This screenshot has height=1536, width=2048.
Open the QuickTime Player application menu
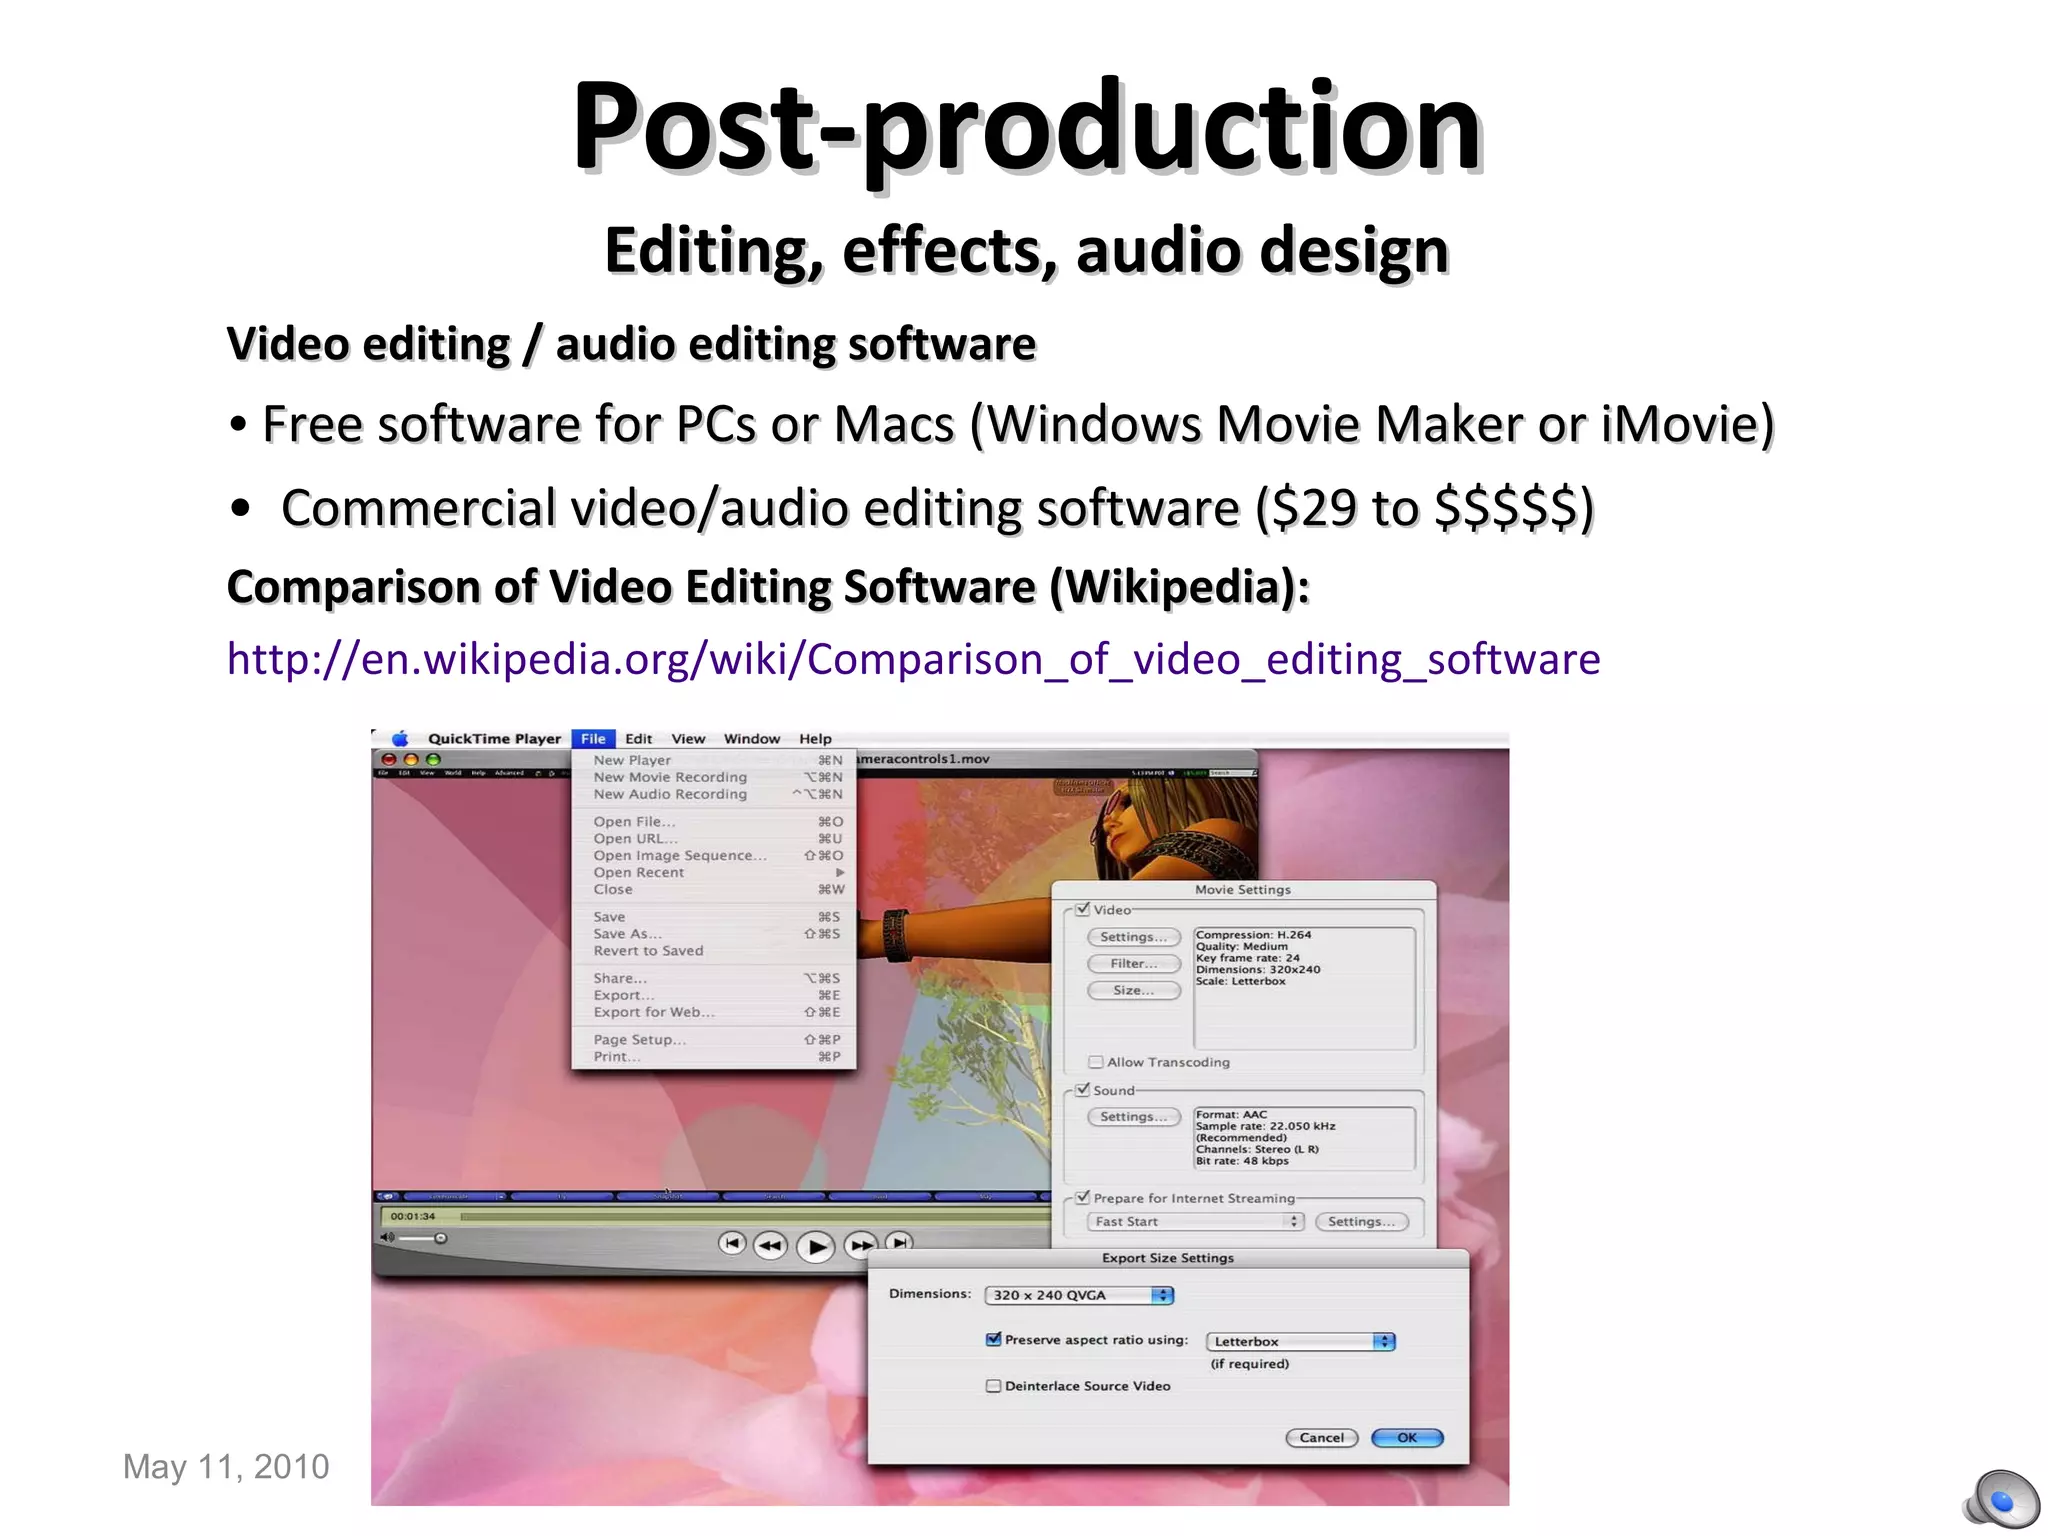click(x=494, y=739)
